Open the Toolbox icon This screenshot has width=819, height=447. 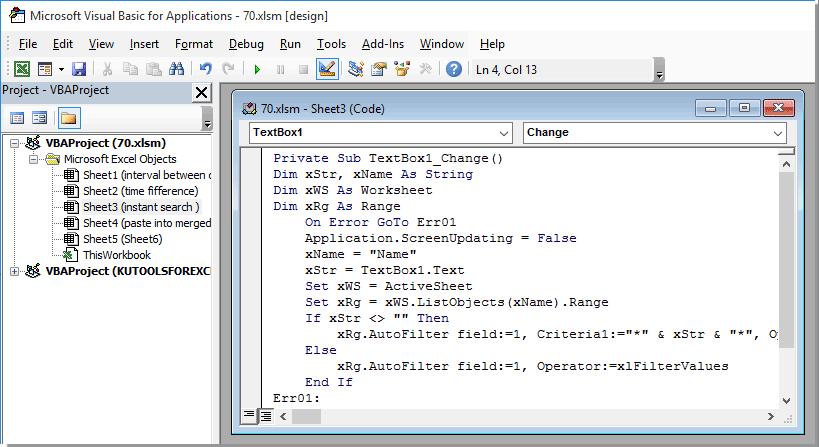(x=425, y=69)
